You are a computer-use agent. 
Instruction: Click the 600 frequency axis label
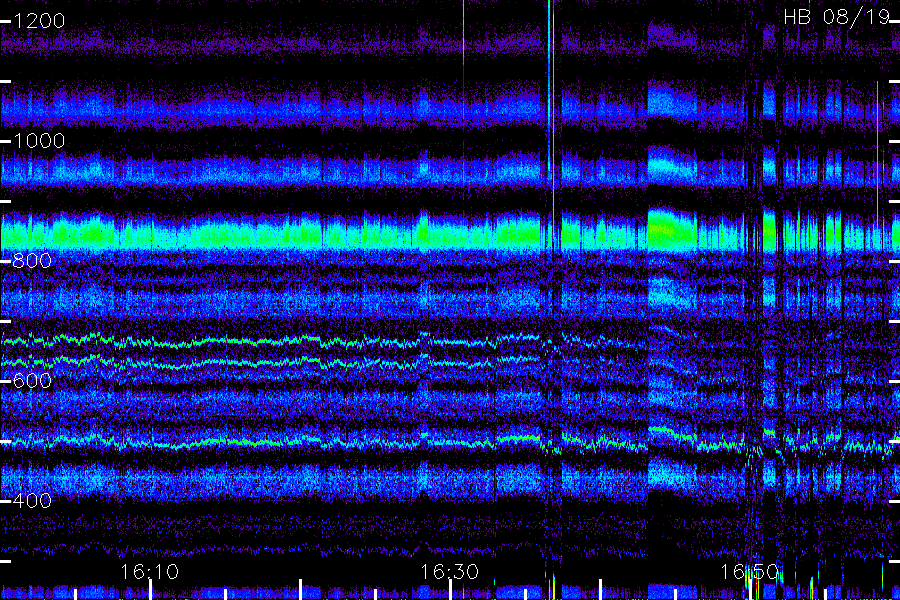click(x=32, y=381)
